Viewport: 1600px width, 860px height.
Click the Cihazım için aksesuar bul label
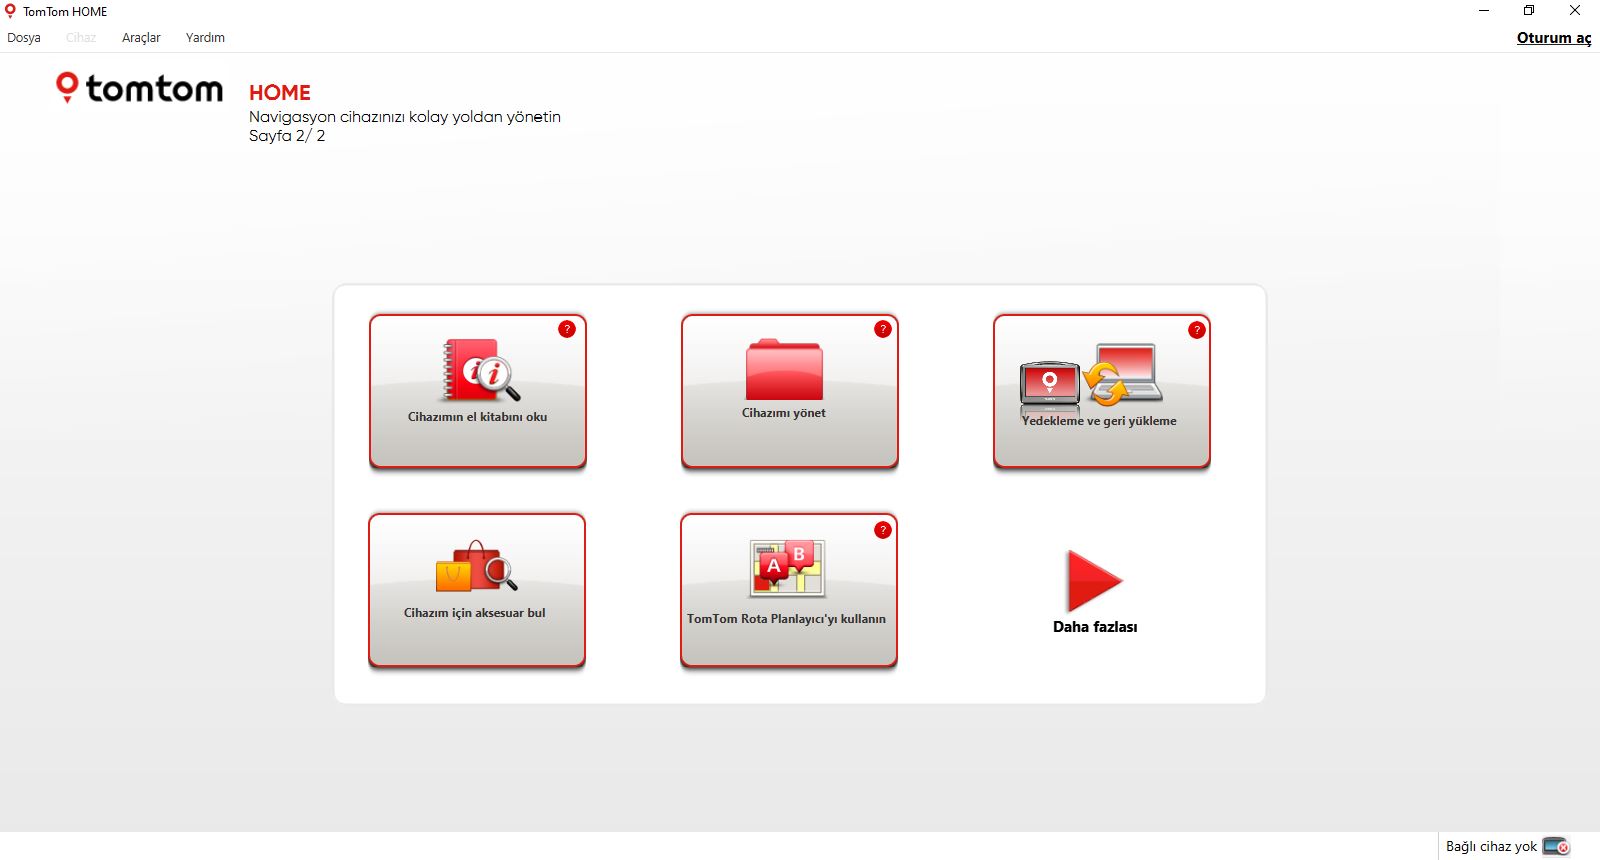[x=475, y=613]
